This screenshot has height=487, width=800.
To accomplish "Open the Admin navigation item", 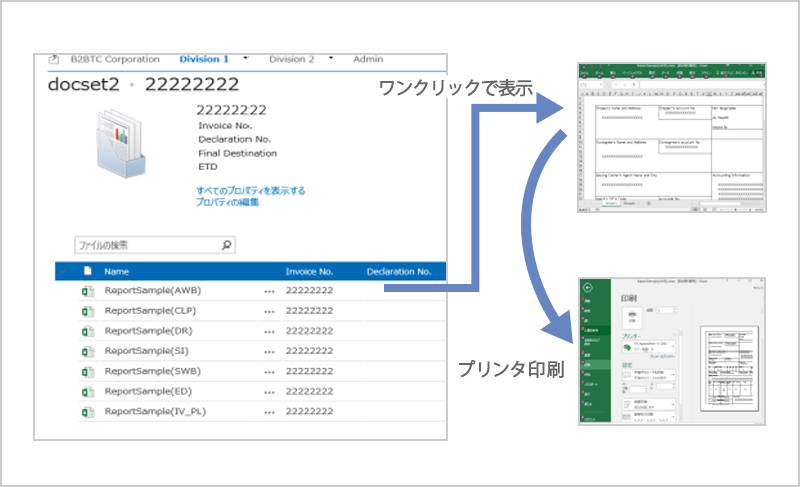I will (x=368, y=59).
